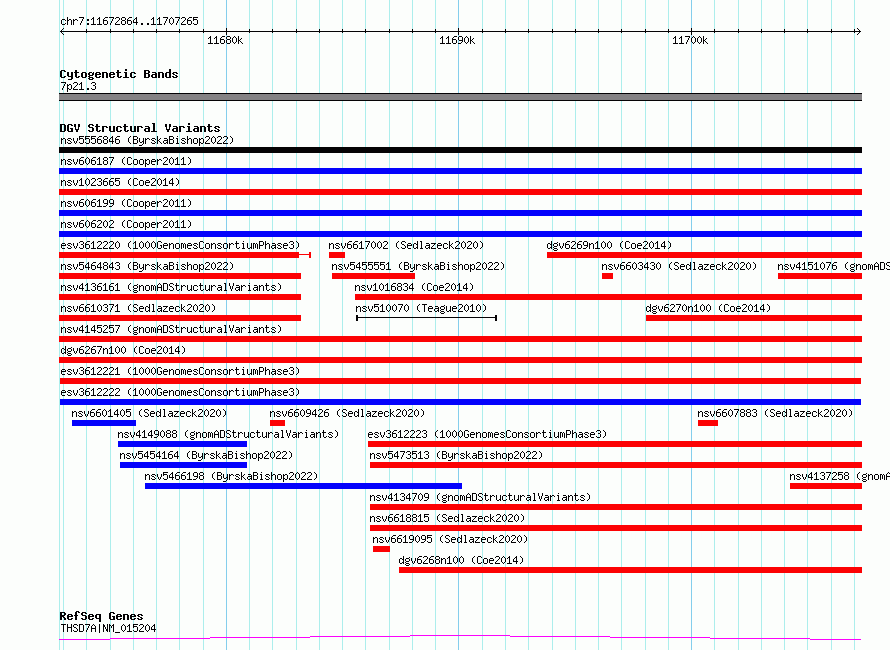The width and height of the screenshot is (890, 650).
Task: Open esv3612222 (1000GenomesConsortiumPhase3) label
Action: click(x=180, y=392)
